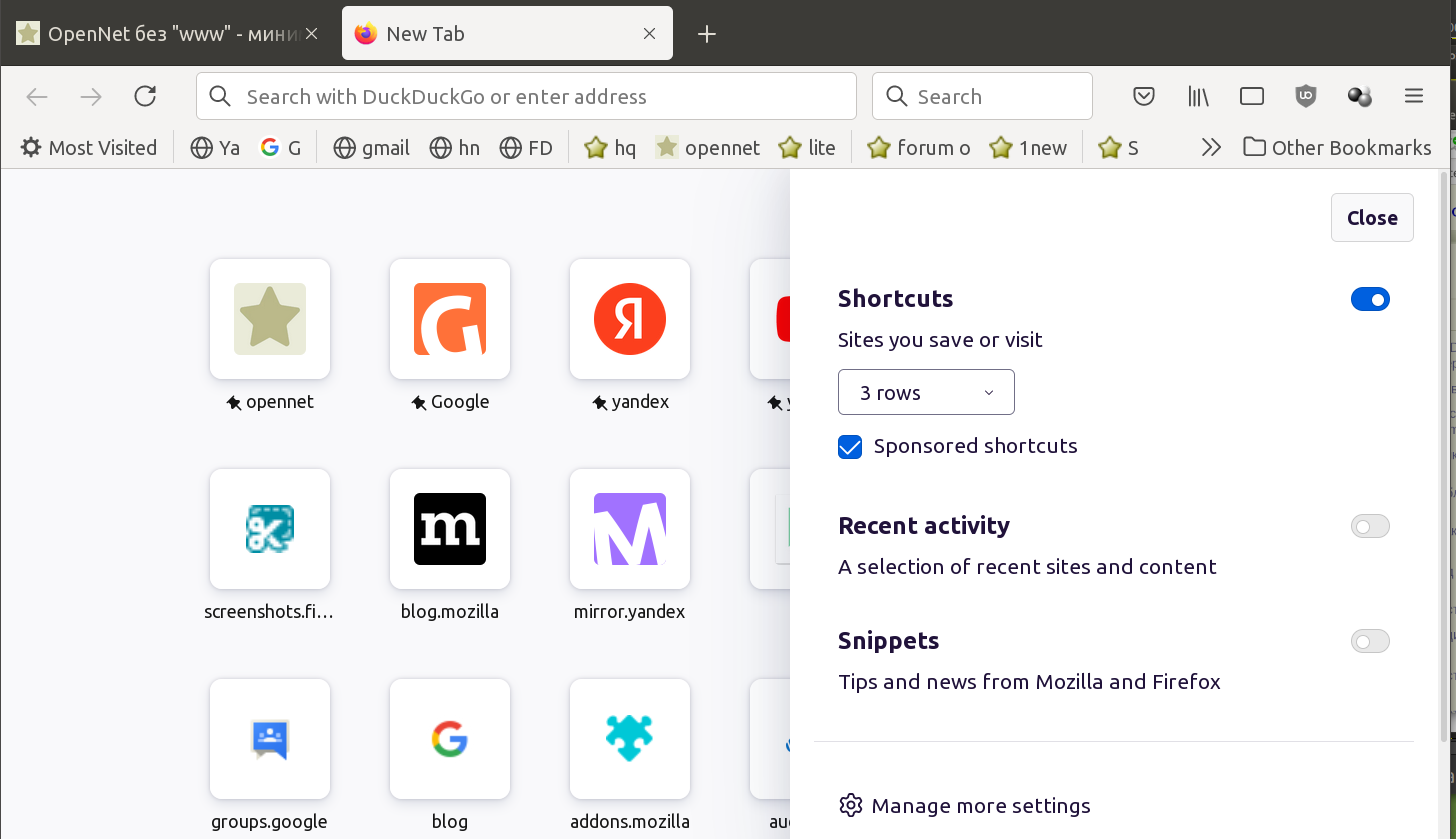
Task: Select the New Tab tab
Action: click(x=507, y=34)
